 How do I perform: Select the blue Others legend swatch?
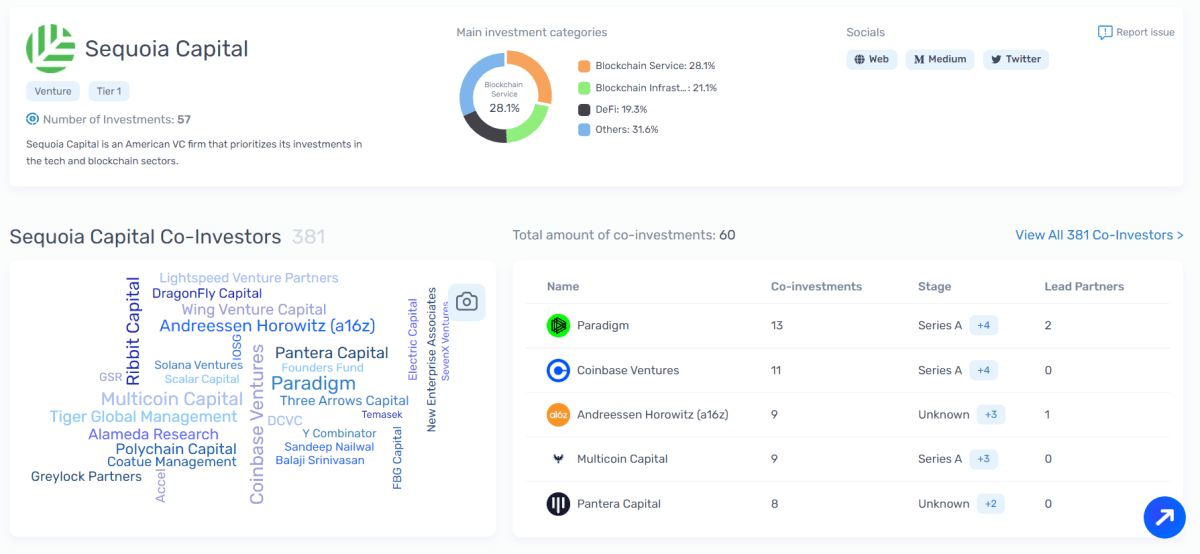tap(584, 130)
